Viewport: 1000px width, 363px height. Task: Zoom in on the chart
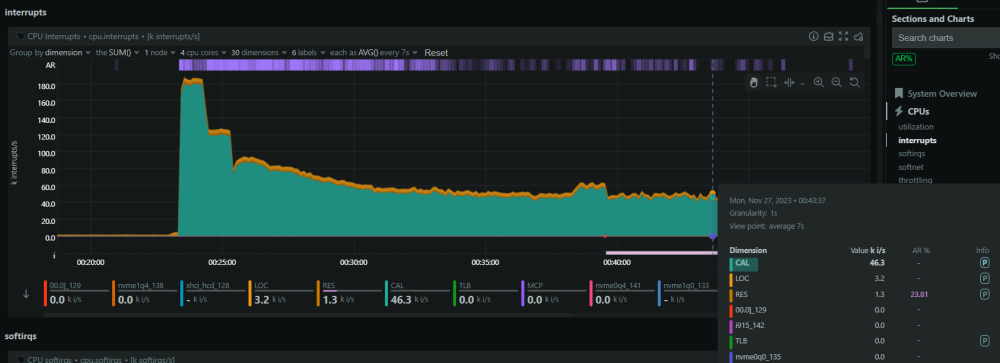click(819, 82)
